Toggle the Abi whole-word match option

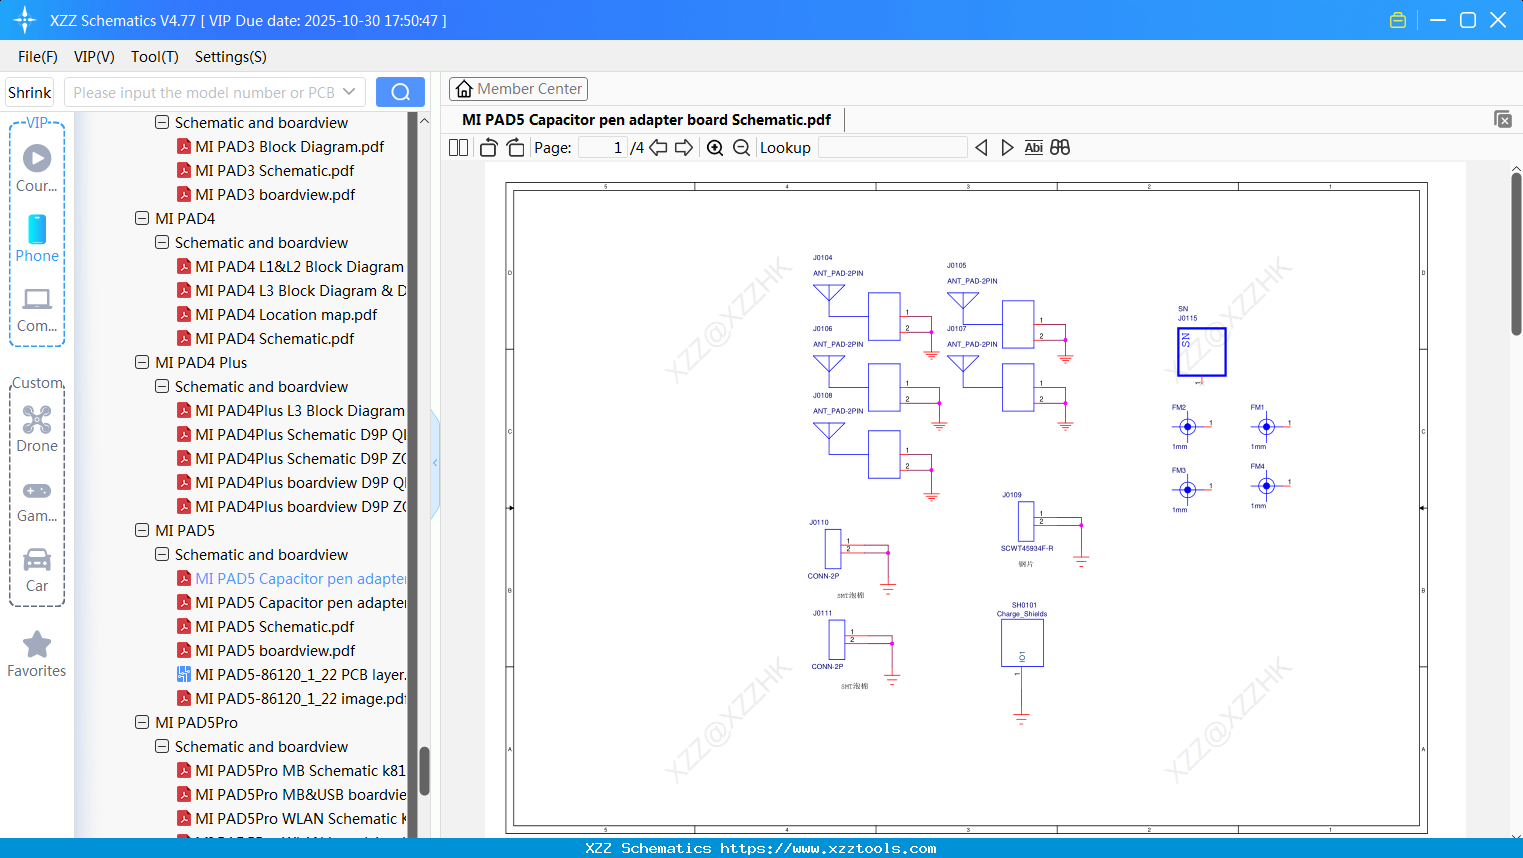[1033, 147]
